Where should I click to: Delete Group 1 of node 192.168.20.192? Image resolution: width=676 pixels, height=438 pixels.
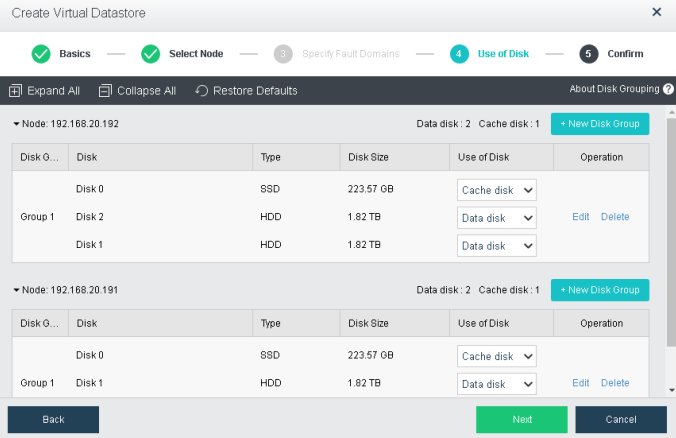coord(615,217)
